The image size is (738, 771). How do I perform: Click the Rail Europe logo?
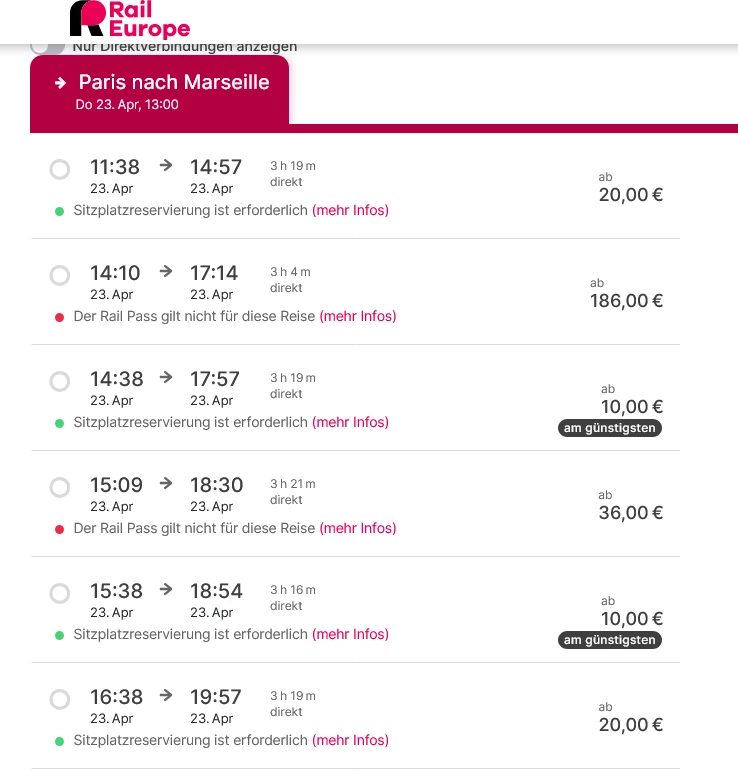(x=129, y=20)
